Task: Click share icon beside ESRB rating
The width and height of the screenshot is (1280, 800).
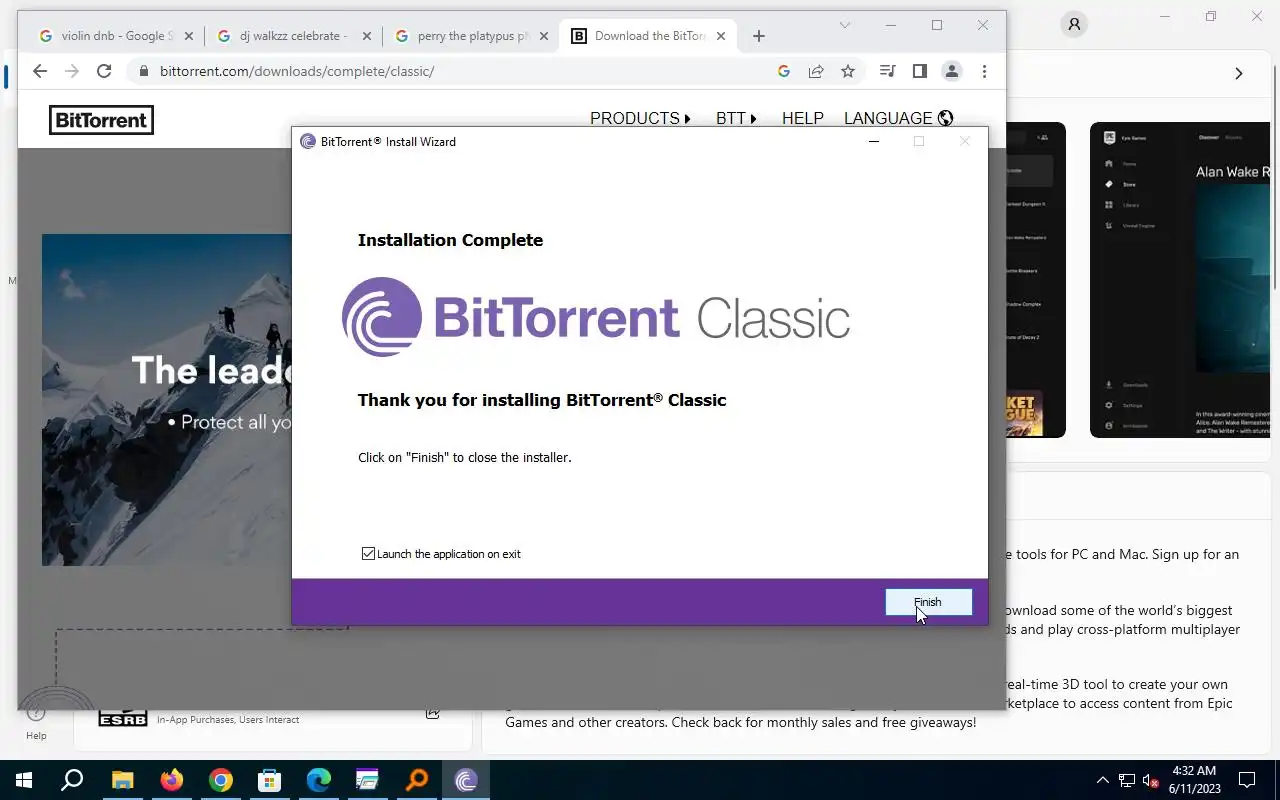Action: click(432, 713)
